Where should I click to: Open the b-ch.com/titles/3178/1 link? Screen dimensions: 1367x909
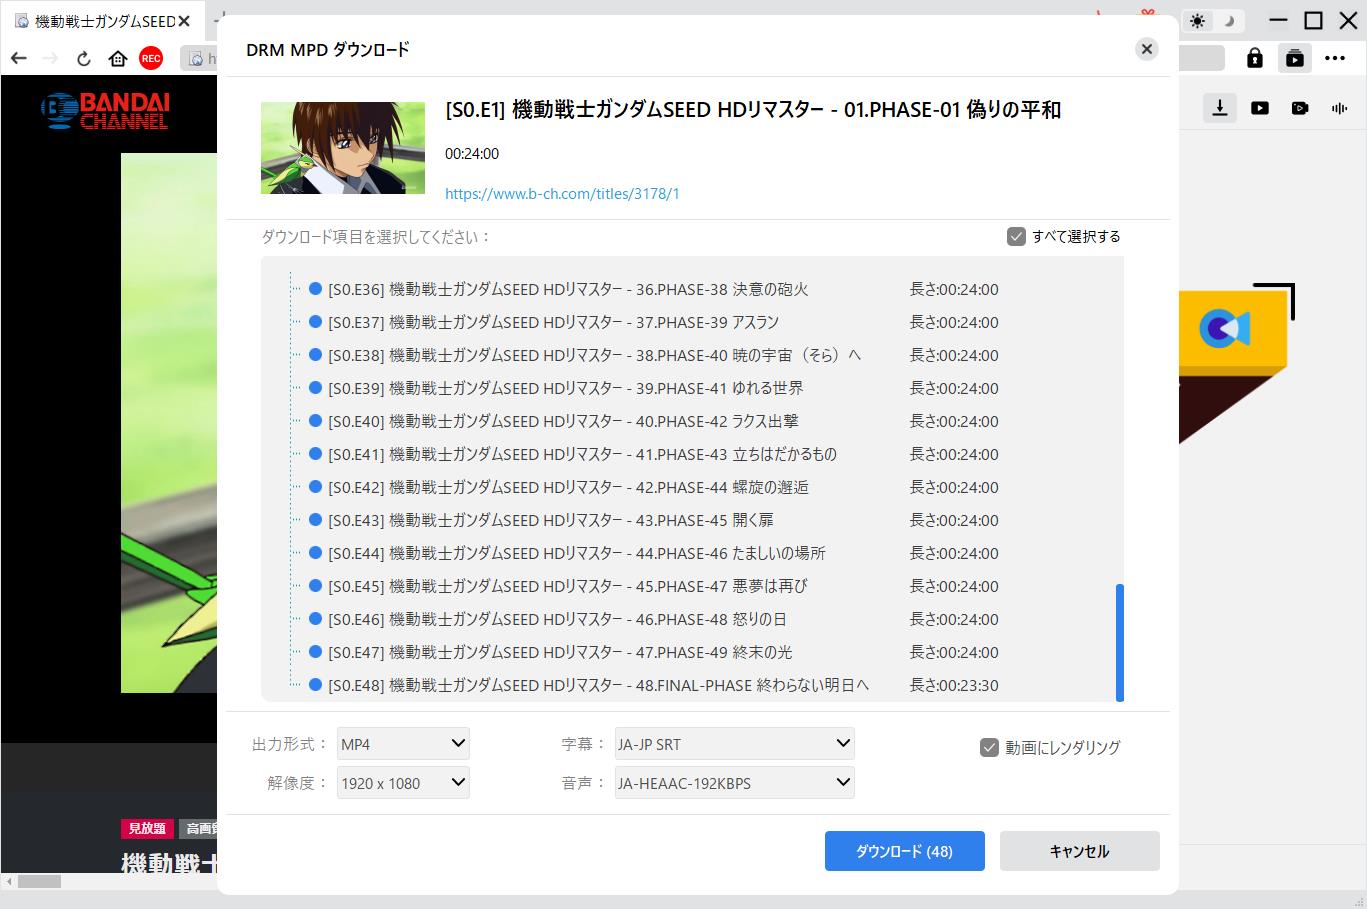[562, 194]
